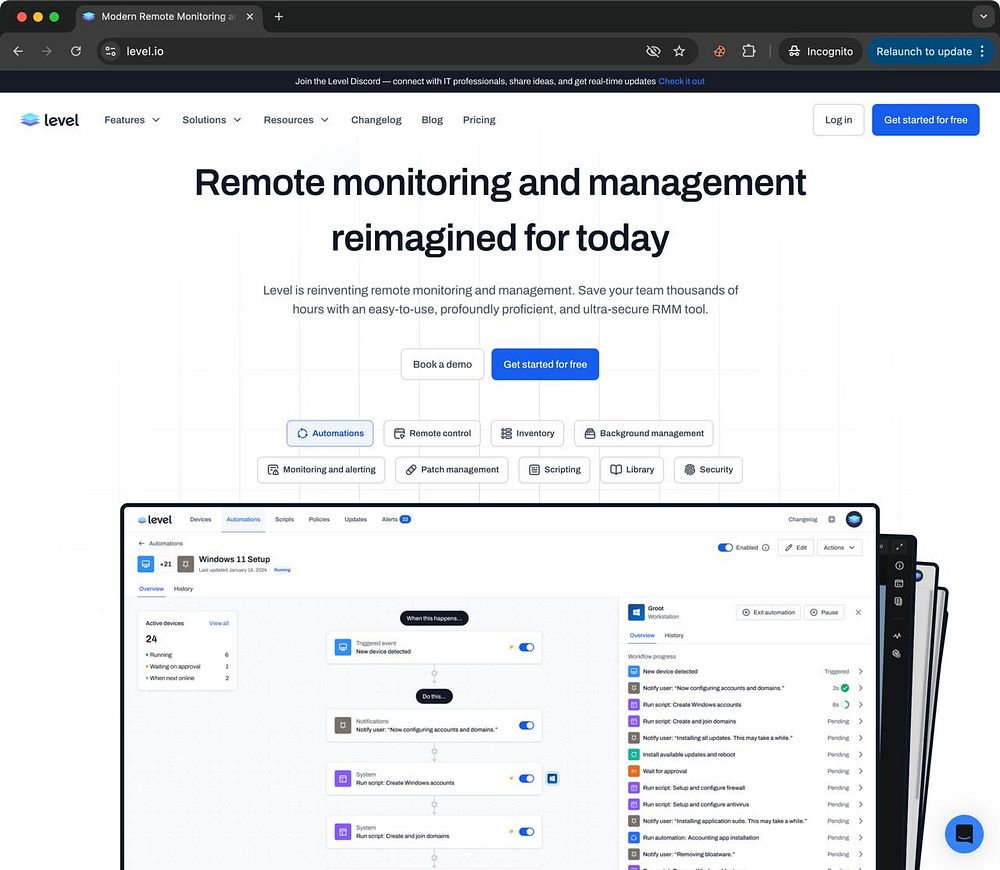1000x870 pixels.
Task: Click the user avatar in the Level app preview
Action: tap(854, 519)
